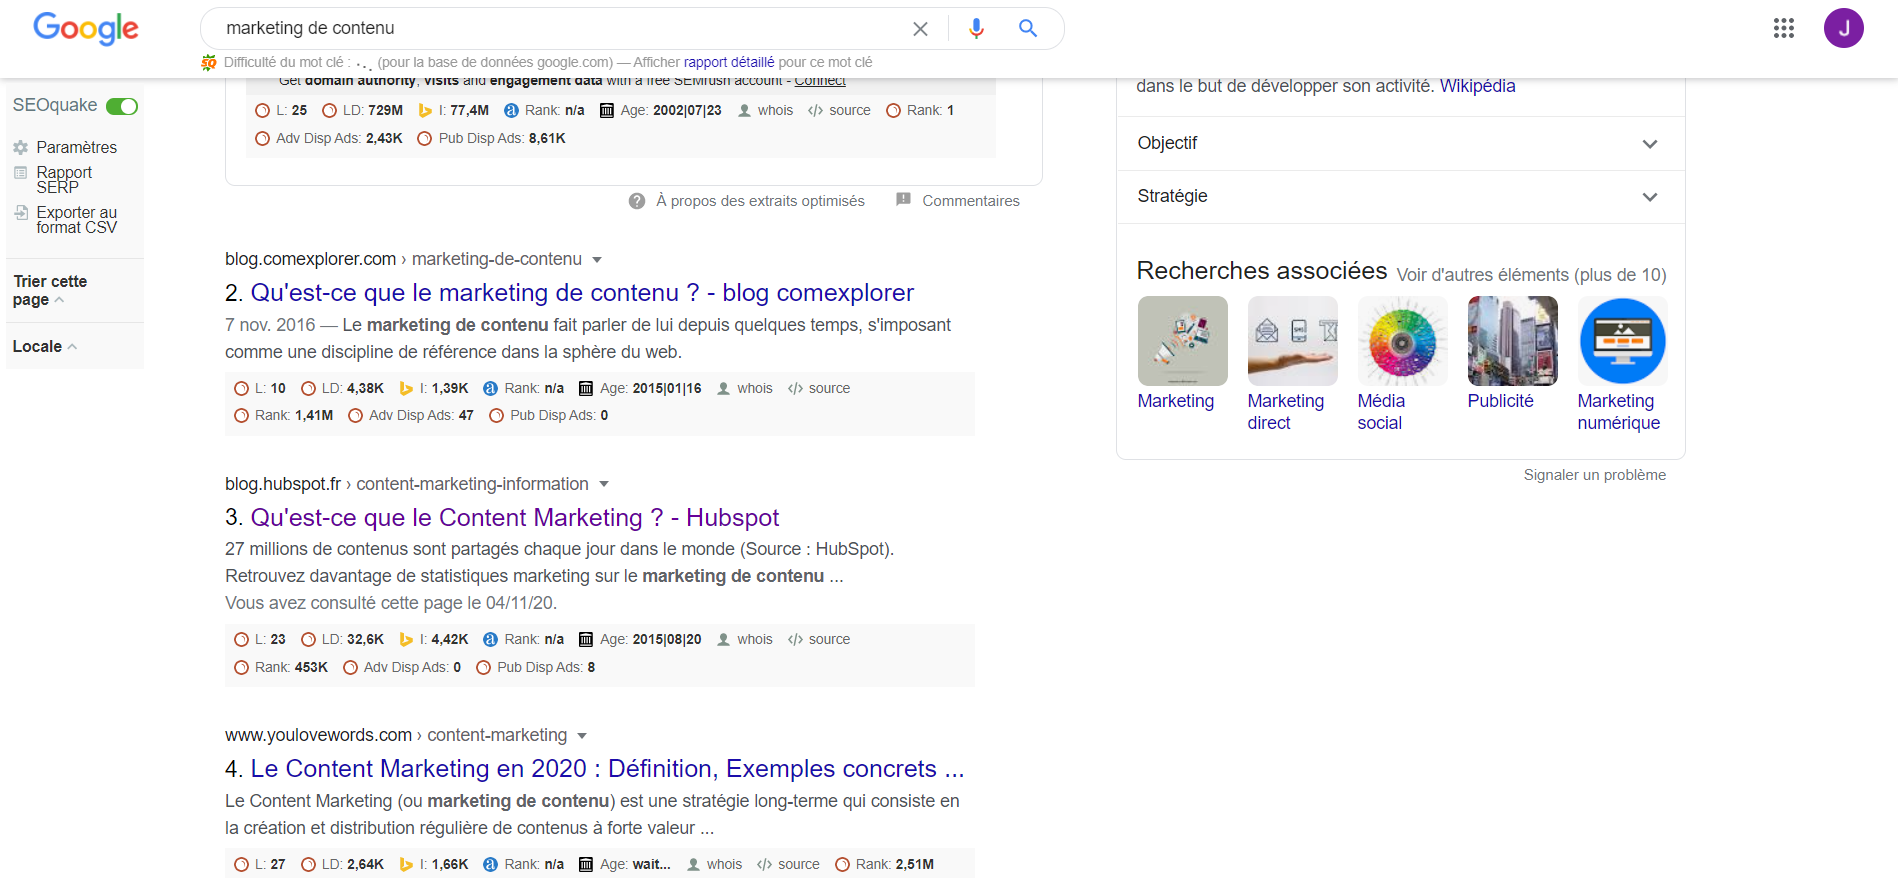Open Hubspot Content Marketing result

[514, 517]
